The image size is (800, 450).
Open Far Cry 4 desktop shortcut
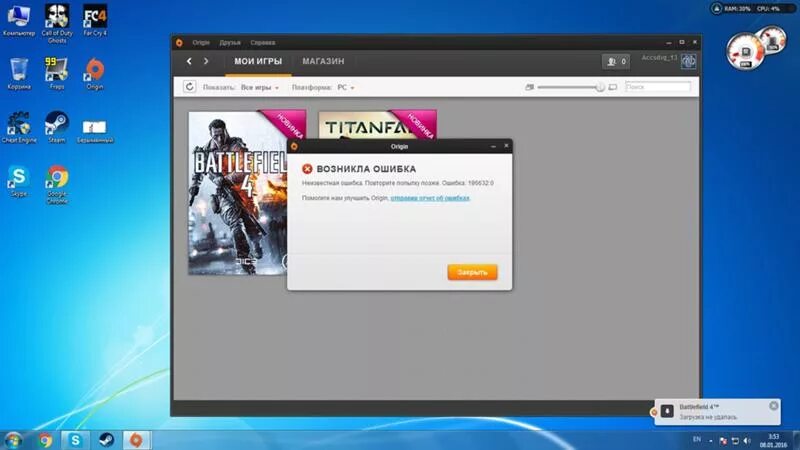(95, 20)
